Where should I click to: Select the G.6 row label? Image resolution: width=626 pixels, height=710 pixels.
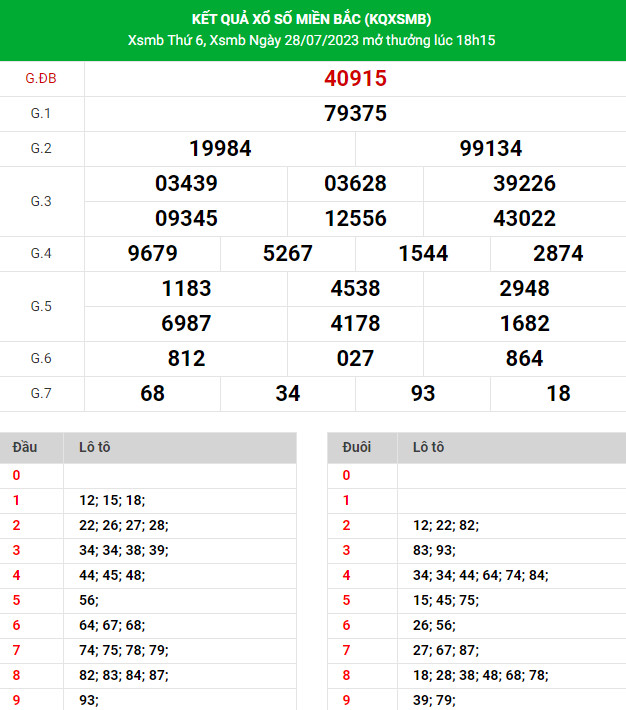(41, 358)
